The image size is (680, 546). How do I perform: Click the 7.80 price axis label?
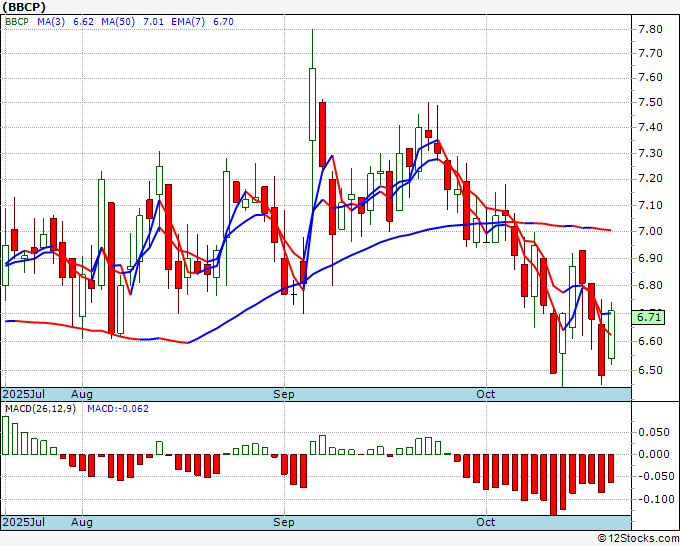[650, 29]
